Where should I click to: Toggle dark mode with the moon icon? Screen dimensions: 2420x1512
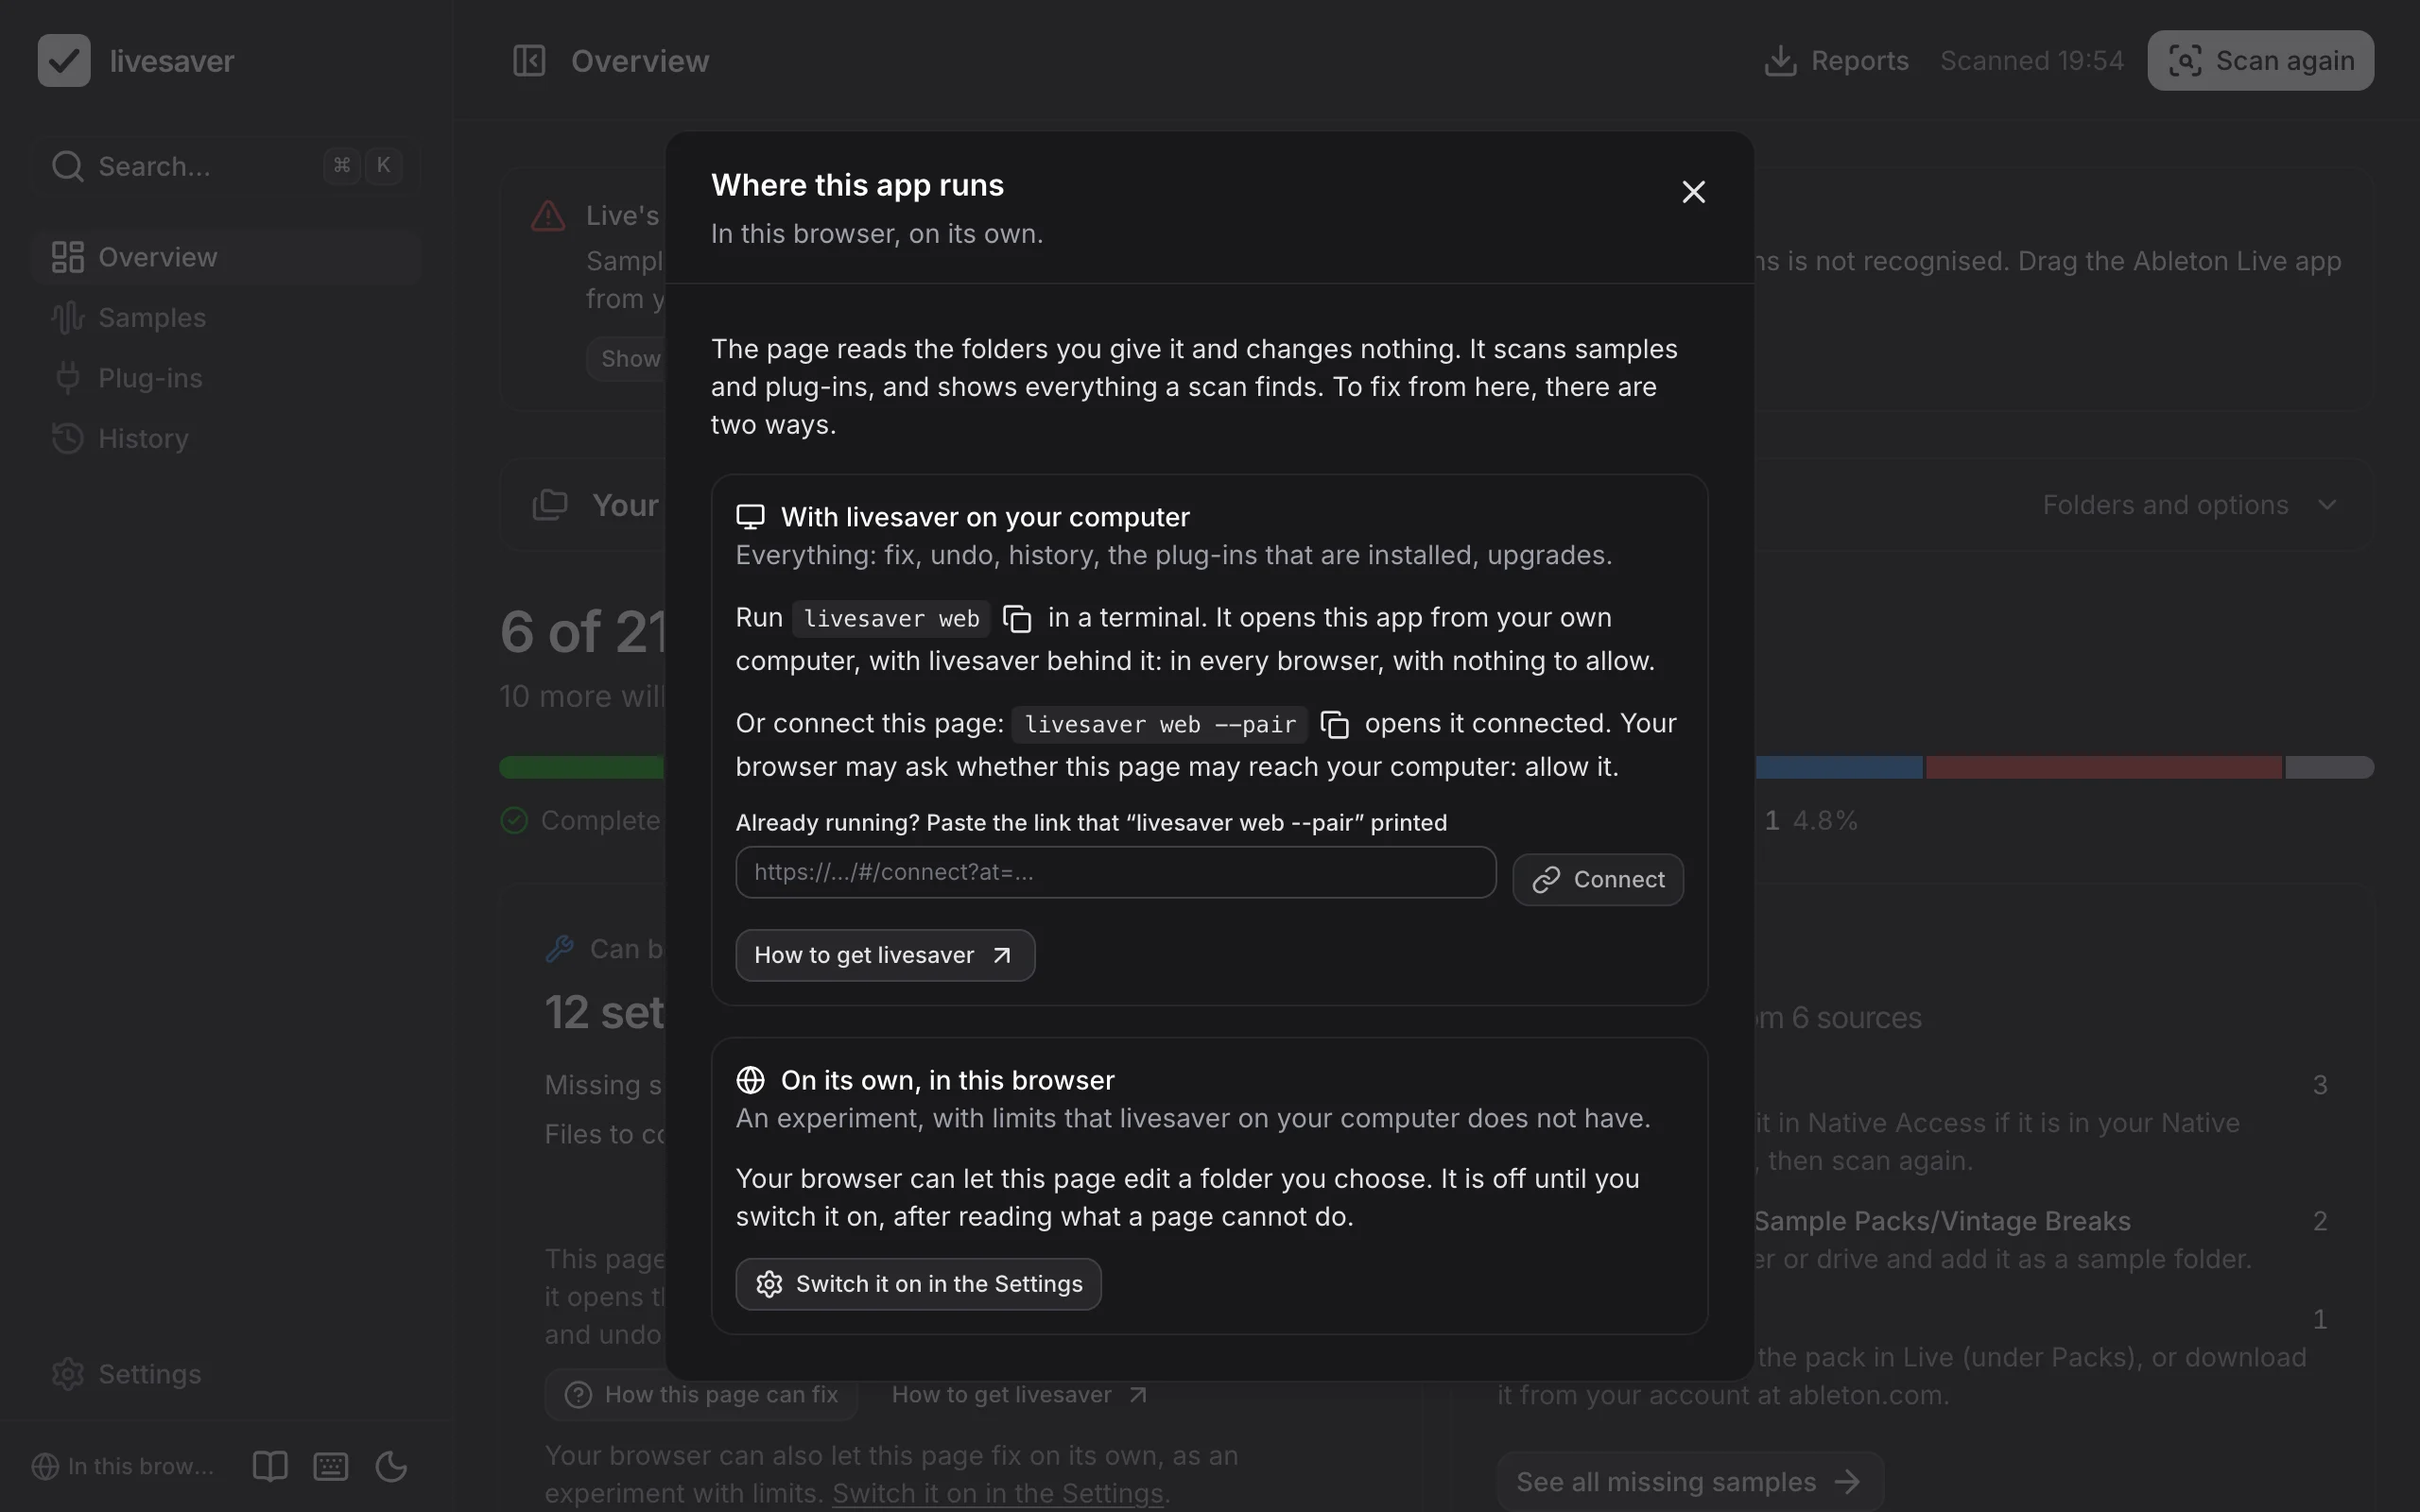click(391, 1466)
